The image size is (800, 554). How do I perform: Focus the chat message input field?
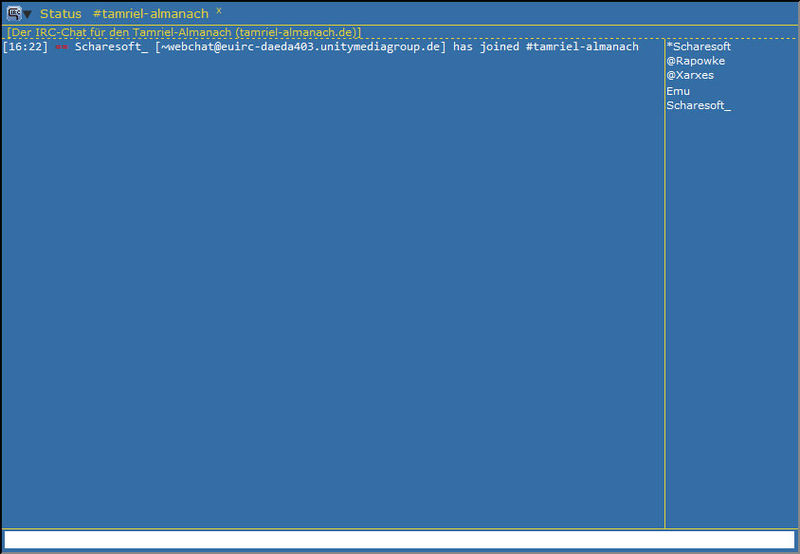(x=400, y=540)
